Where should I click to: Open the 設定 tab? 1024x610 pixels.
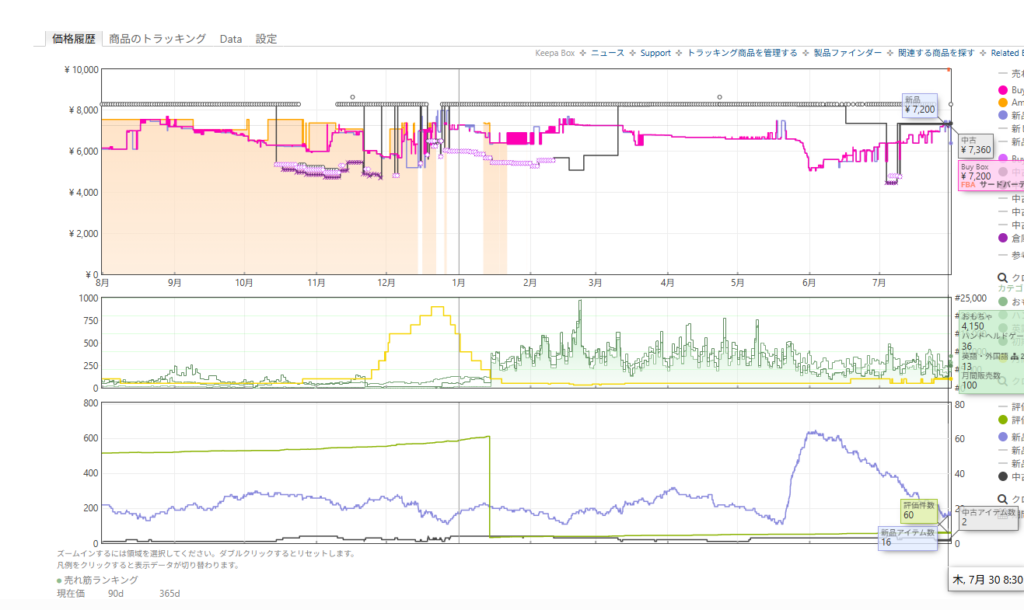[266, 39]
